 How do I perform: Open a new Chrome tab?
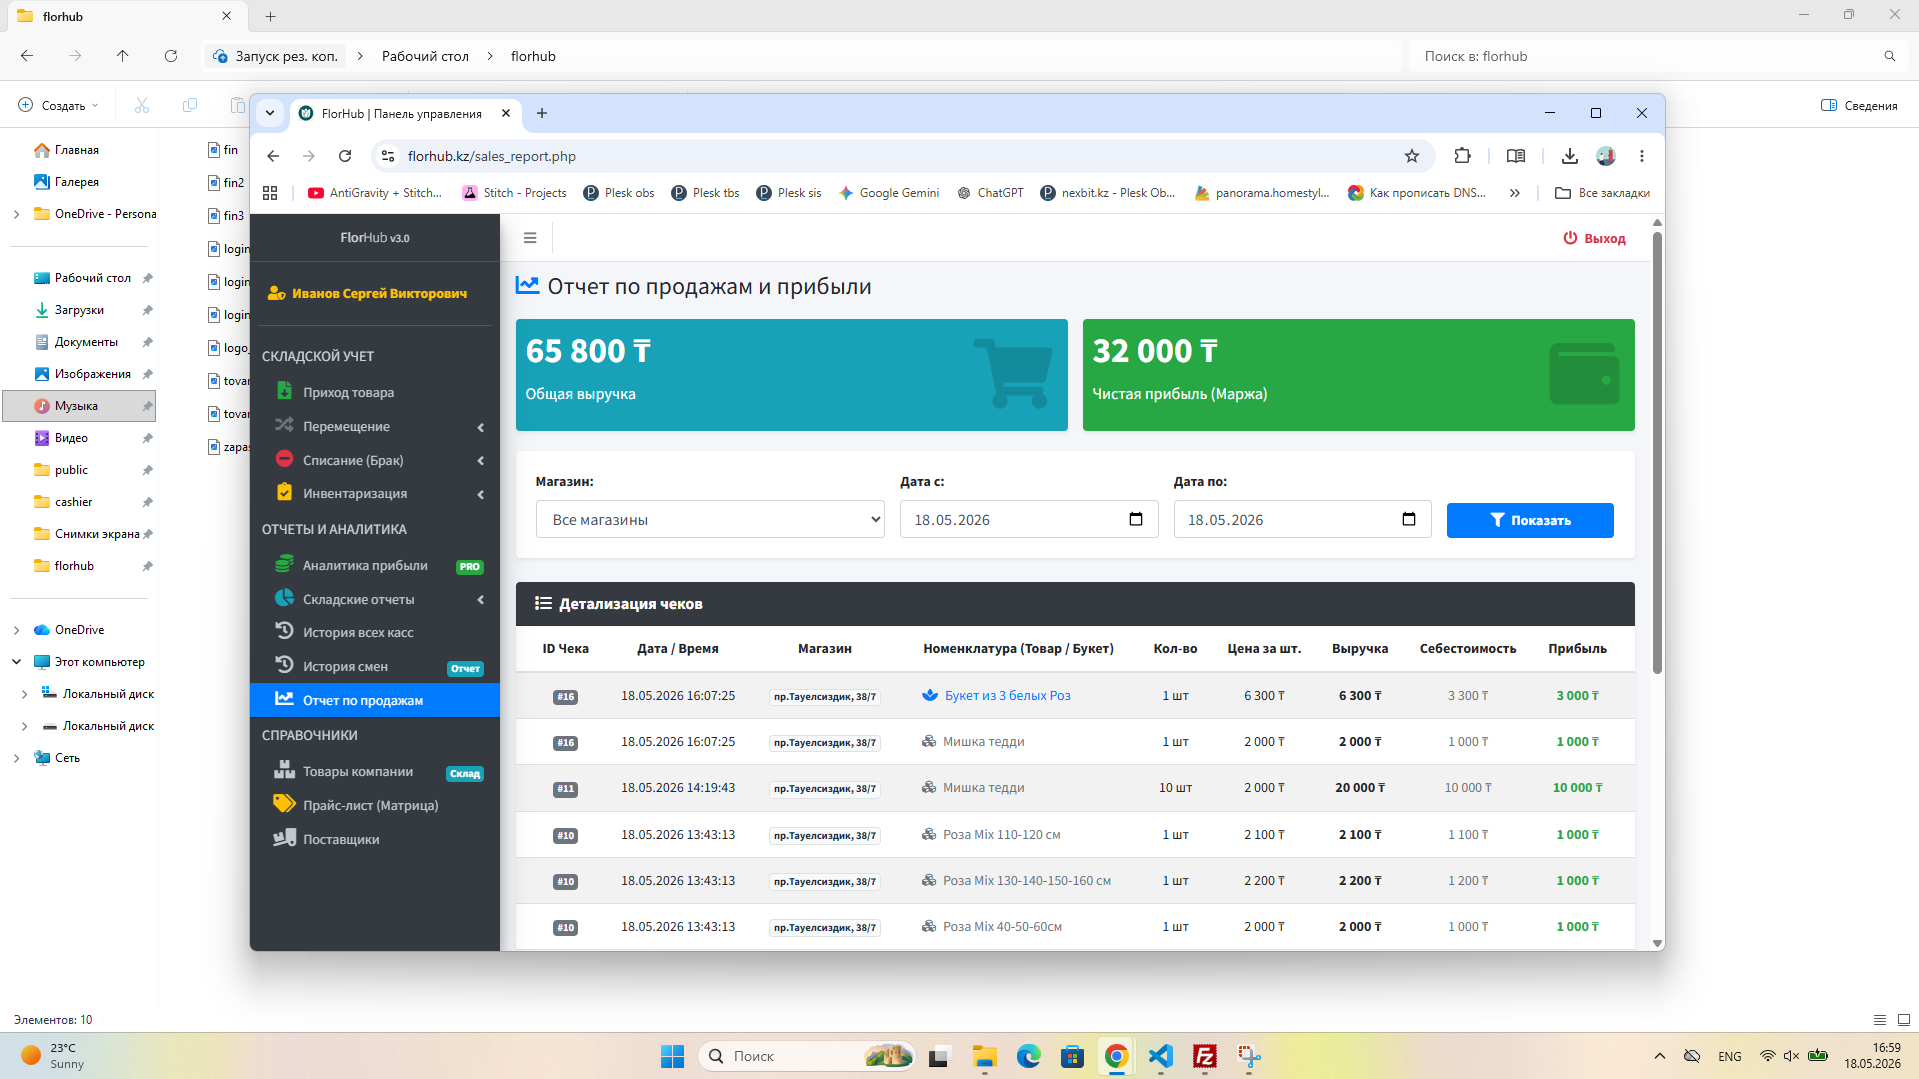pyautogui.click(x=542, y=113)
